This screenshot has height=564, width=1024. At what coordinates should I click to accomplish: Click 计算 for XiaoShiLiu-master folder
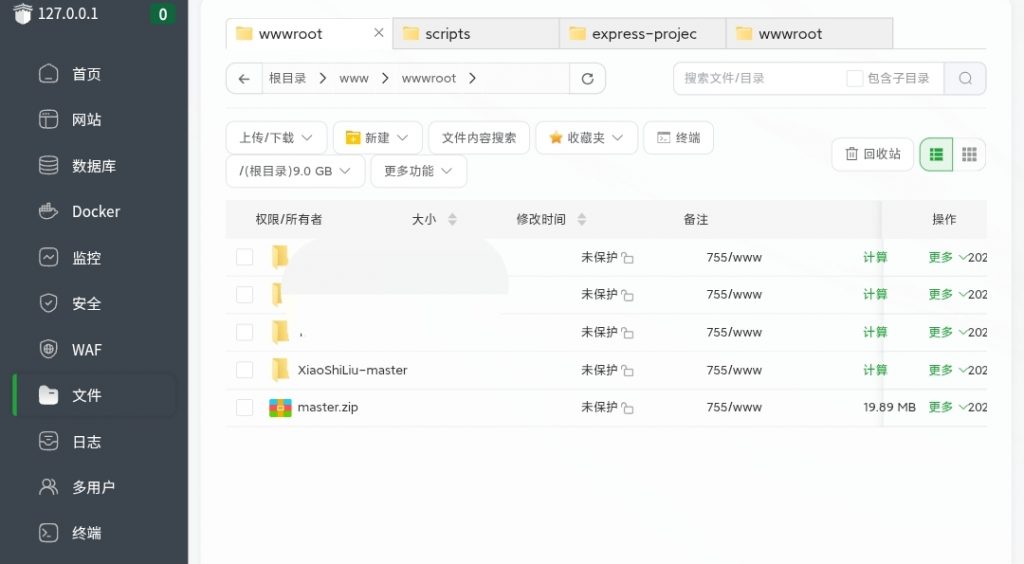coord(875,370)
